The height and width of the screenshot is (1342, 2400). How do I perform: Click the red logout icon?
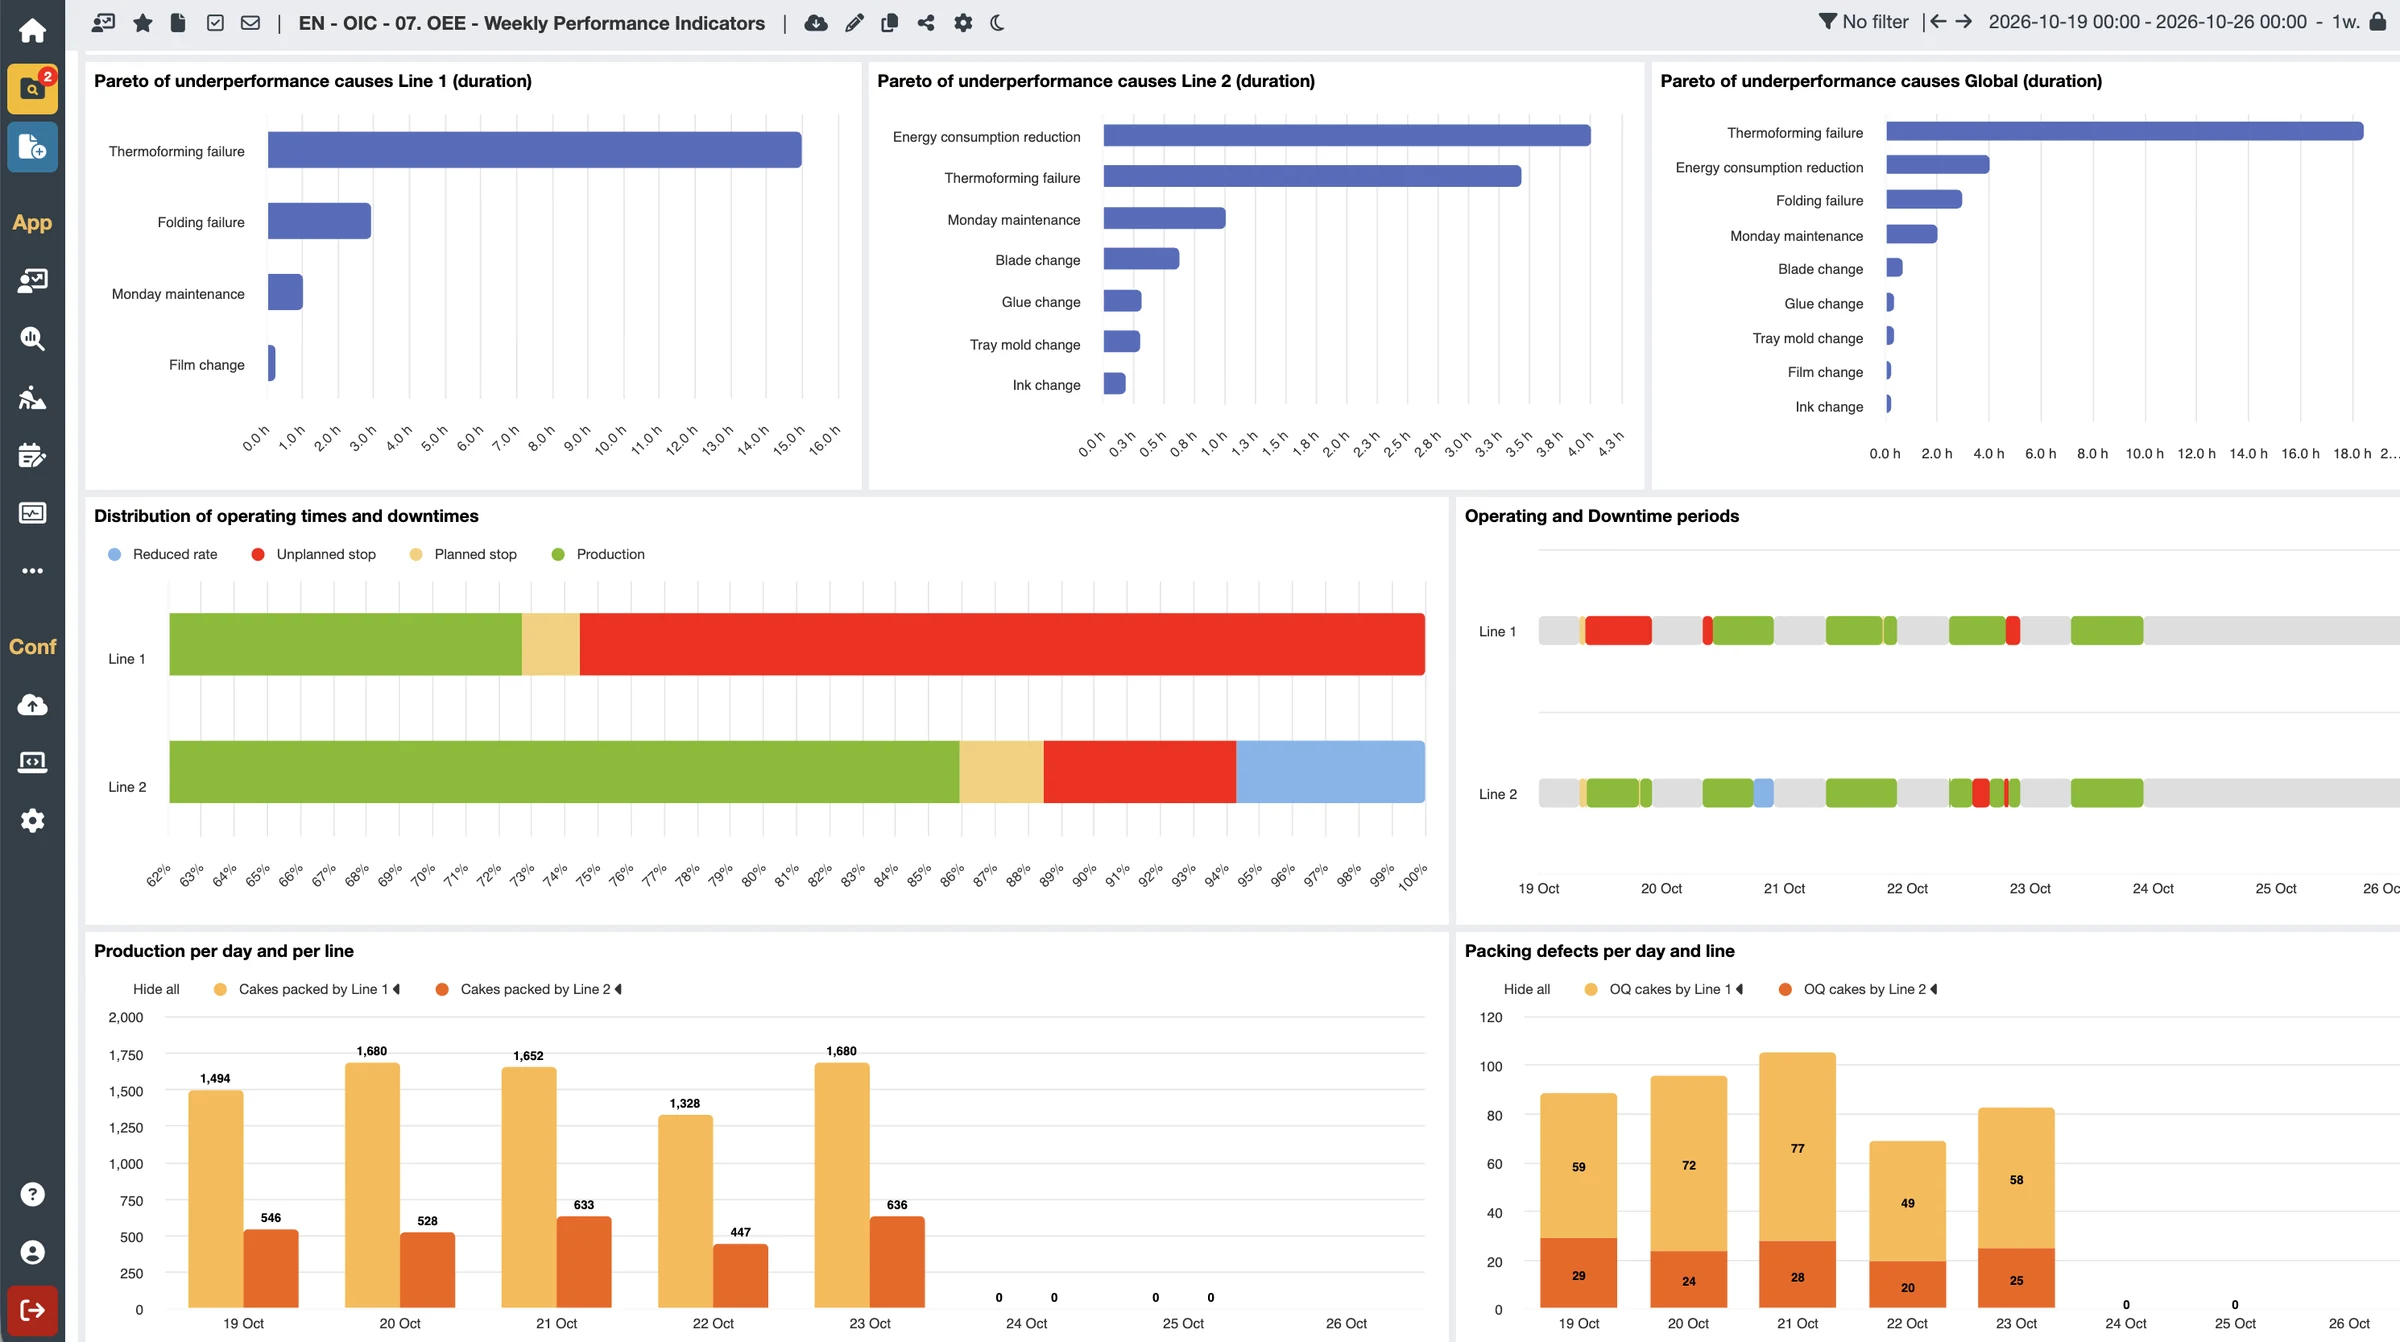(32, 1310)
